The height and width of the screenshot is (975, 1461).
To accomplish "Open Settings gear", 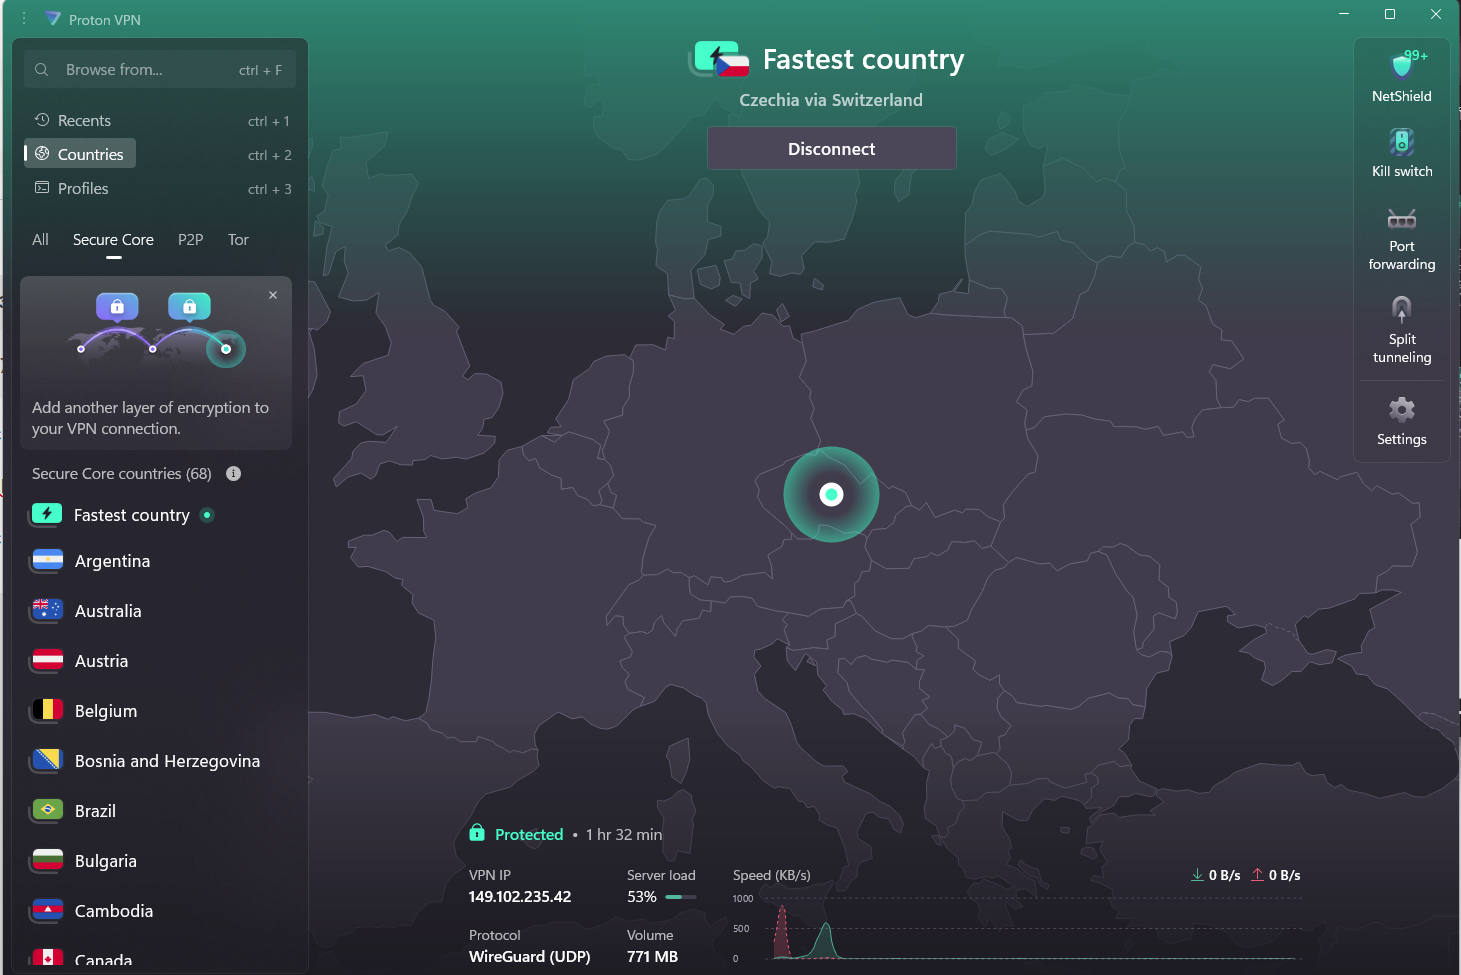I will click(x=1401, y=409).
